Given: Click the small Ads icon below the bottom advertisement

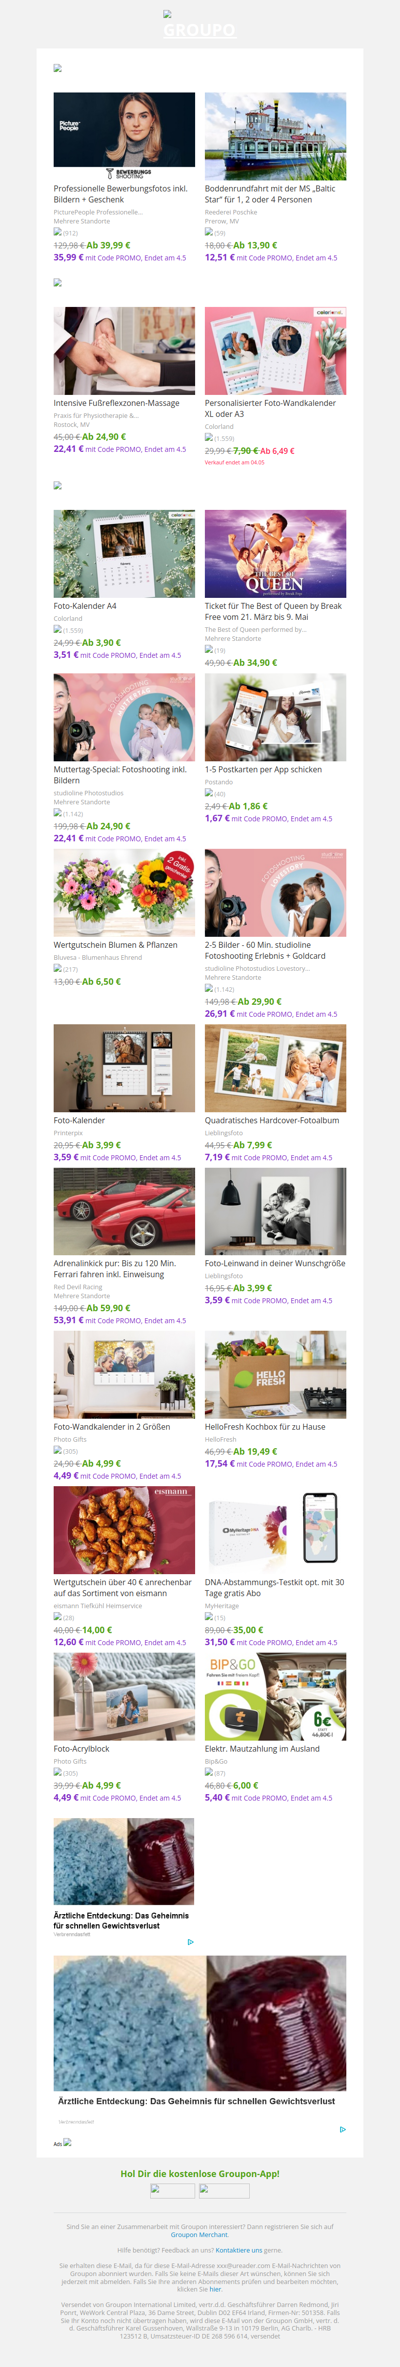Looking at the screenshot, I should [x=67, y=2142].
